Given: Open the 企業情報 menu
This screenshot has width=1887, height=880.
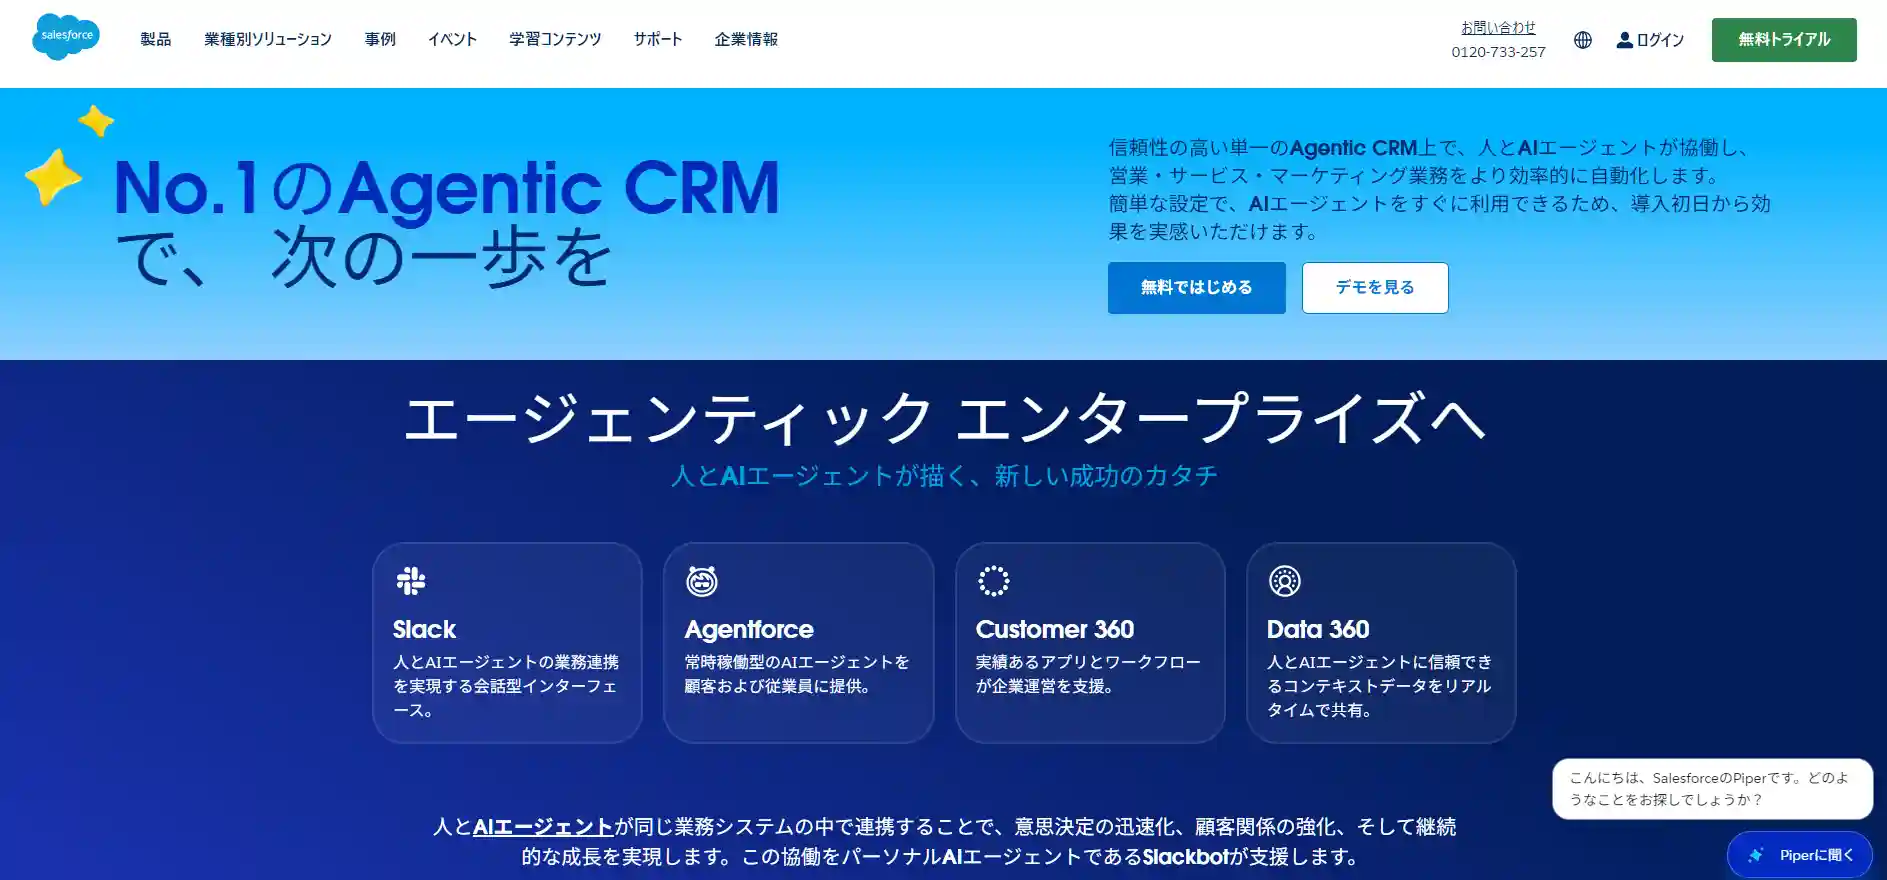Looking at the screenshot, I should 746,39.
